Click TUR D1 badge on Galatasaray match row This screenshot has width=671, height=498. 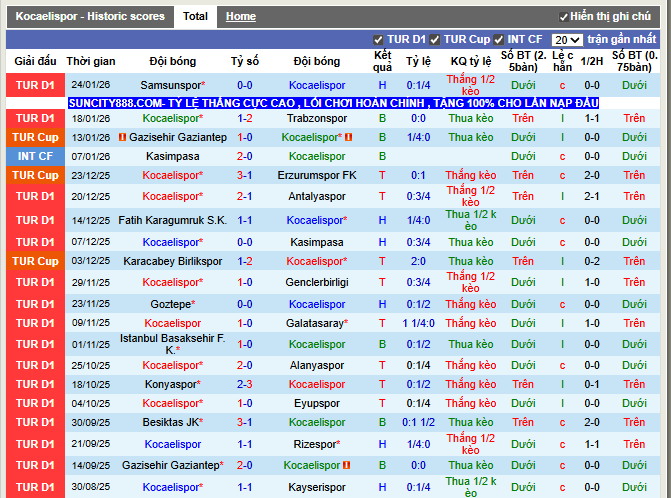pos(35,324)
